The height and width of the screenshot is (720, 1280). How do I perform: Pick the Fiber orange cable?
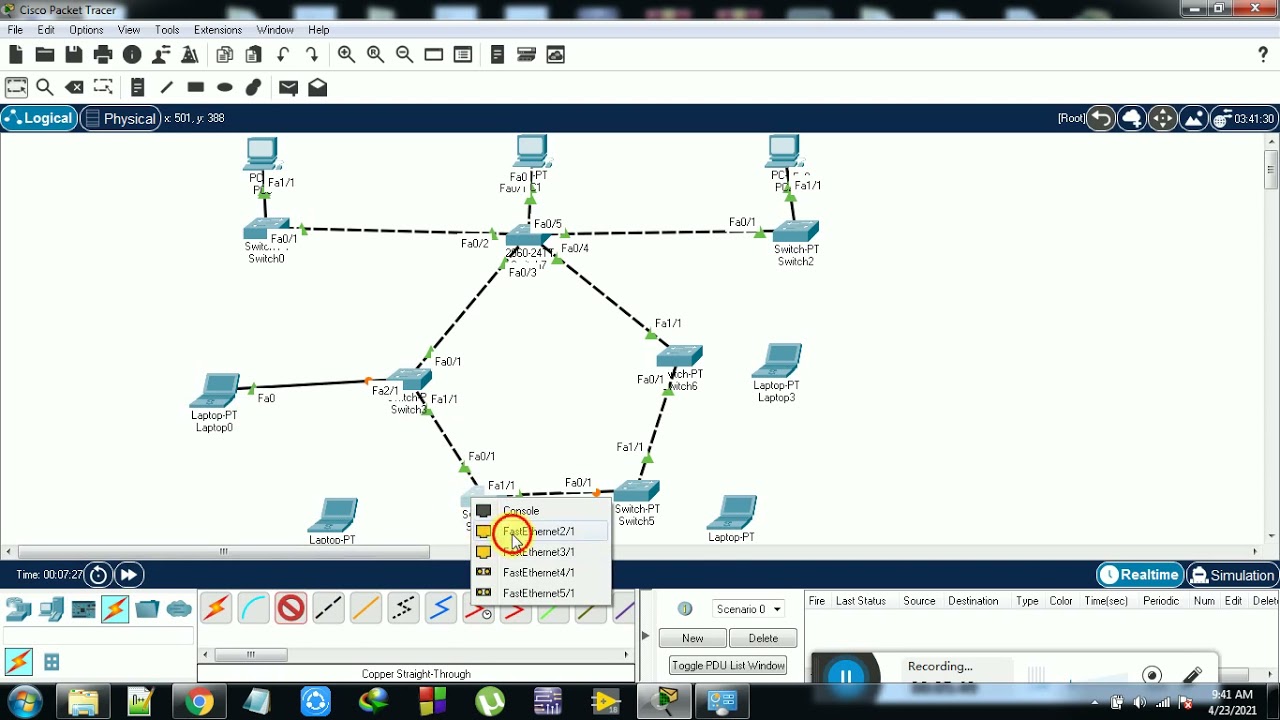click(x=365, y=608)
